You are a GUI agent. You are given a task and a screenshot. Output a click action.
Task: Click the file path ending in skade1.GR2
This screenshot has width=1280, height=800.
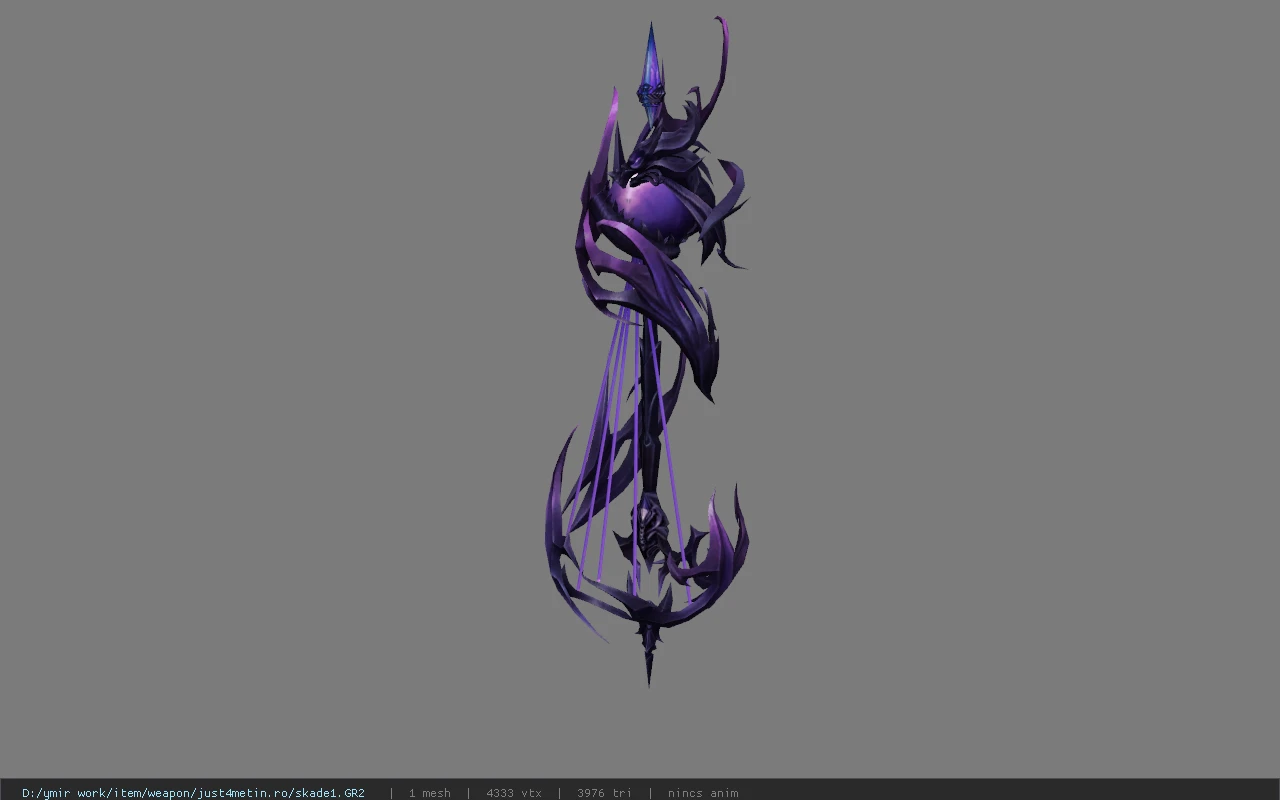193,793
